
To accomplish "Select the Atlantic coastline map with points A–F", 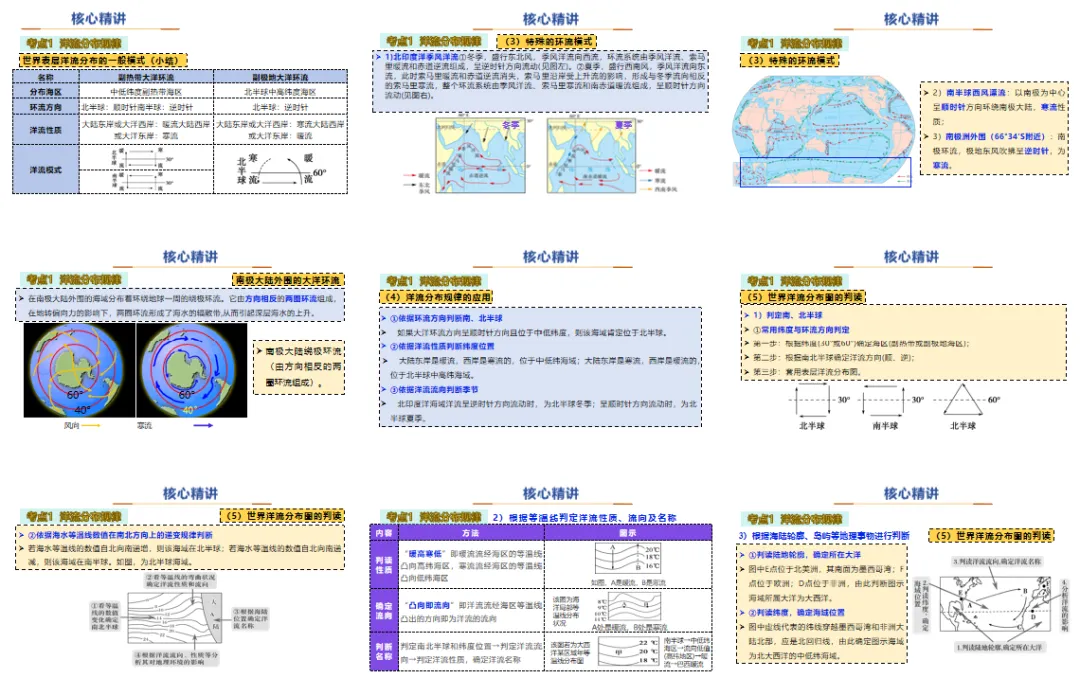I will point(995,604).
